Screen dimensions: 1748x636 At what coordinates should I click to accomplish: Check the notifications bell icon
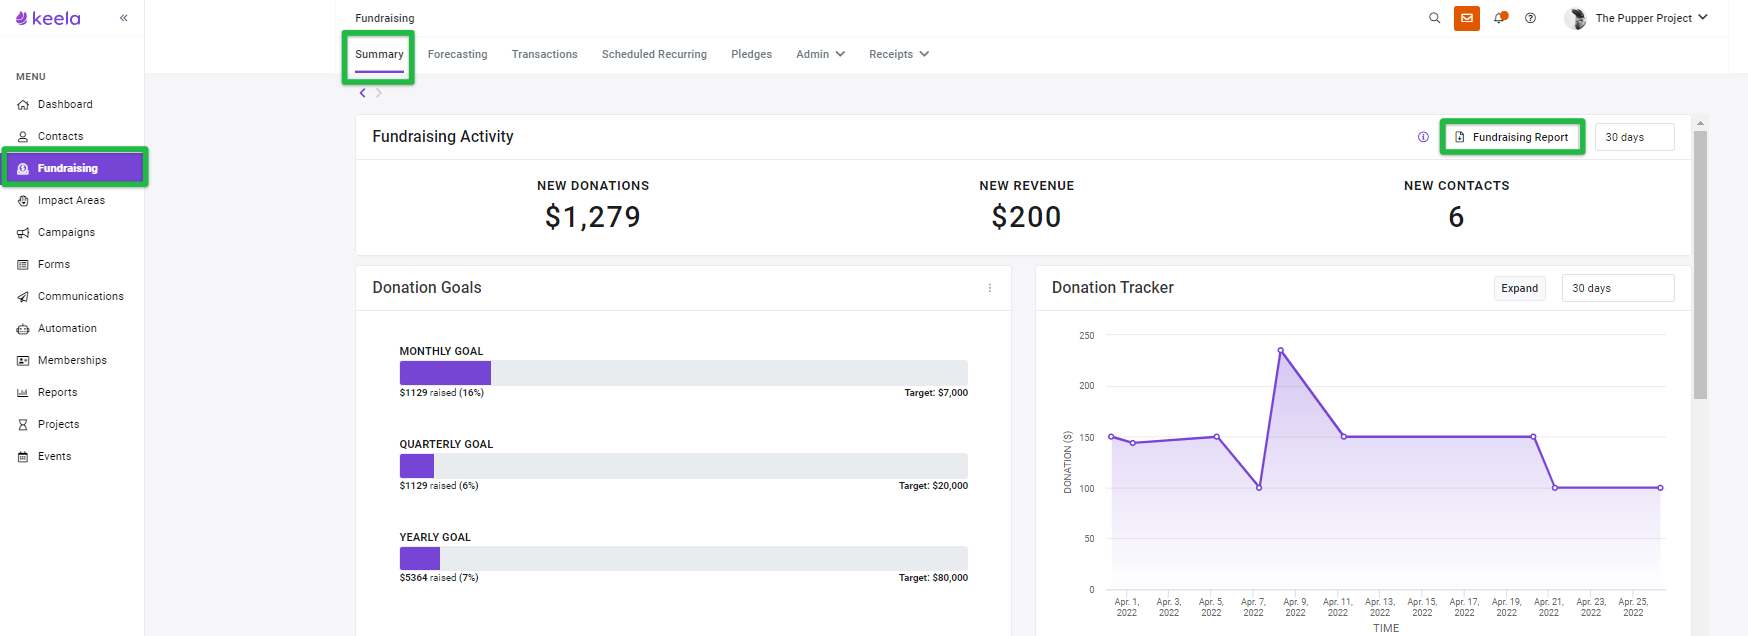(x=1499, y=18)
